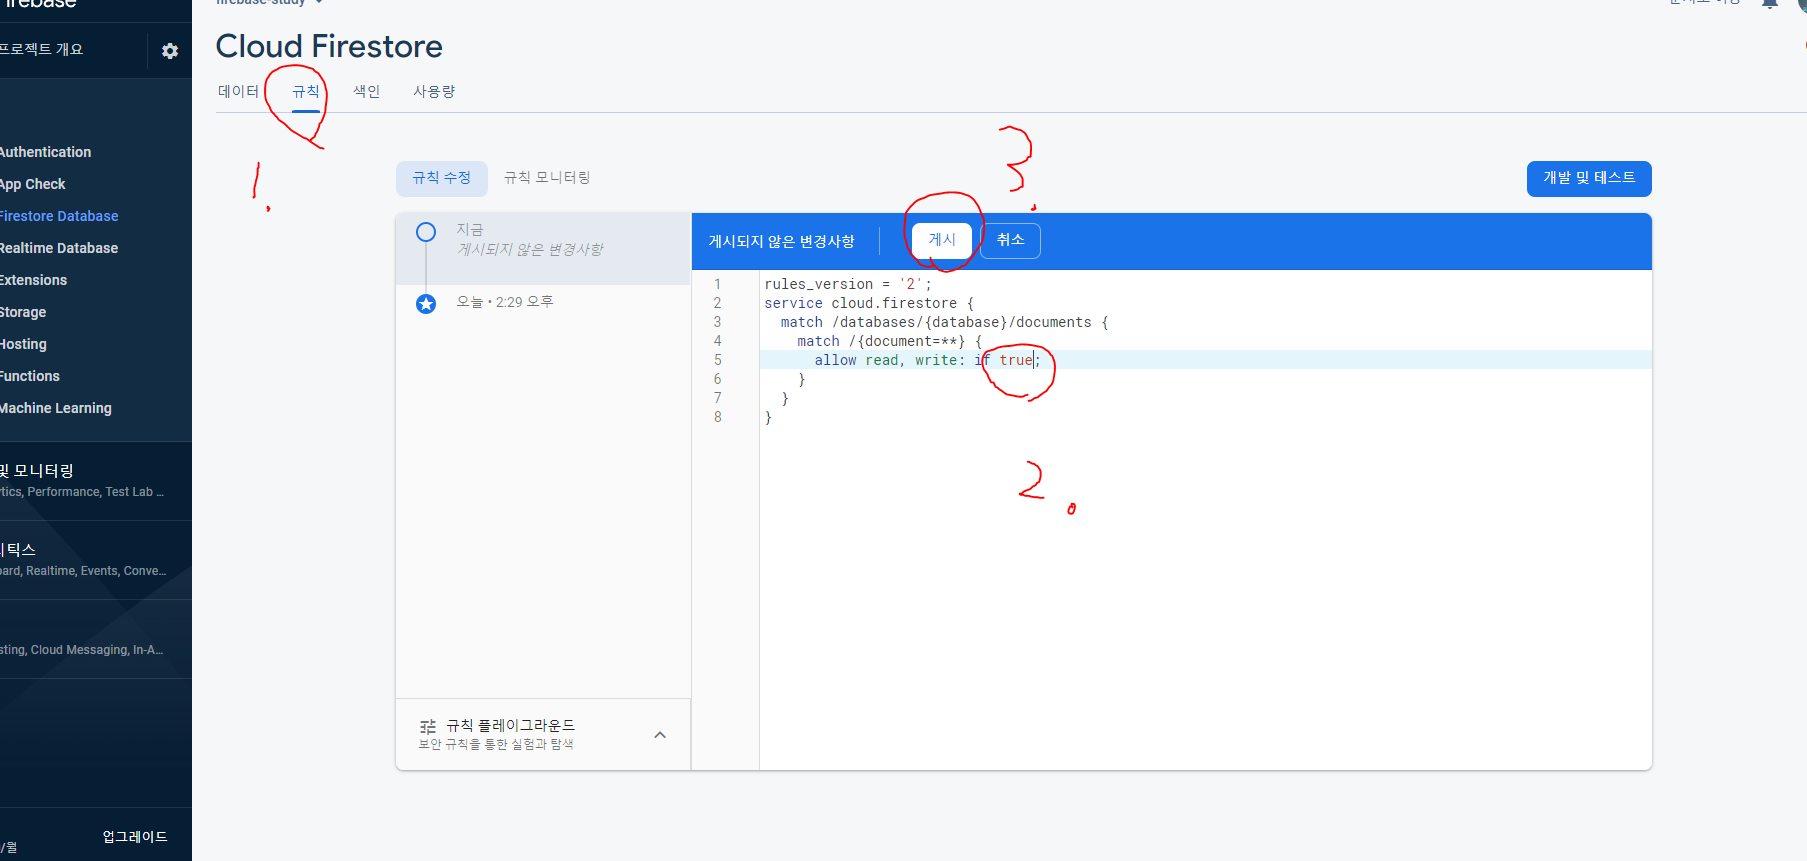The height and width of the screenshot is (861, 1807).
Task: Open Hosting in the sidebar
Action: (24, 344)
